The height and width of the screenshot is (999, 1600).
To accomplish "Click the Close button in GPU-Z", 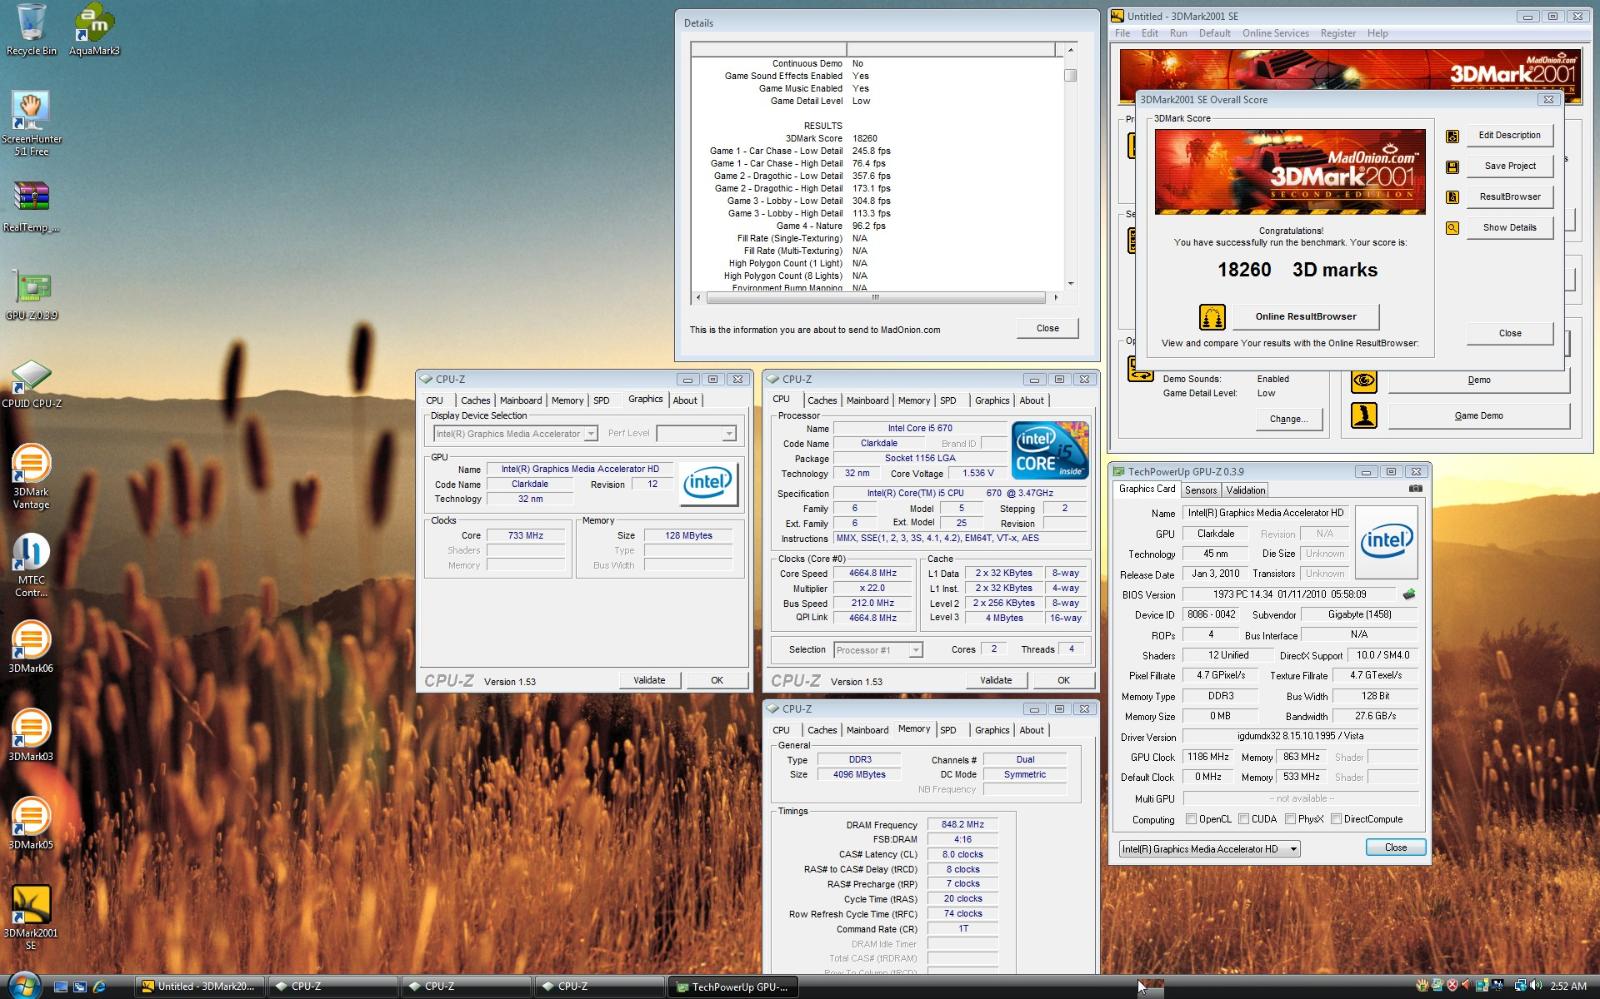I will [x=1395, y=847].
